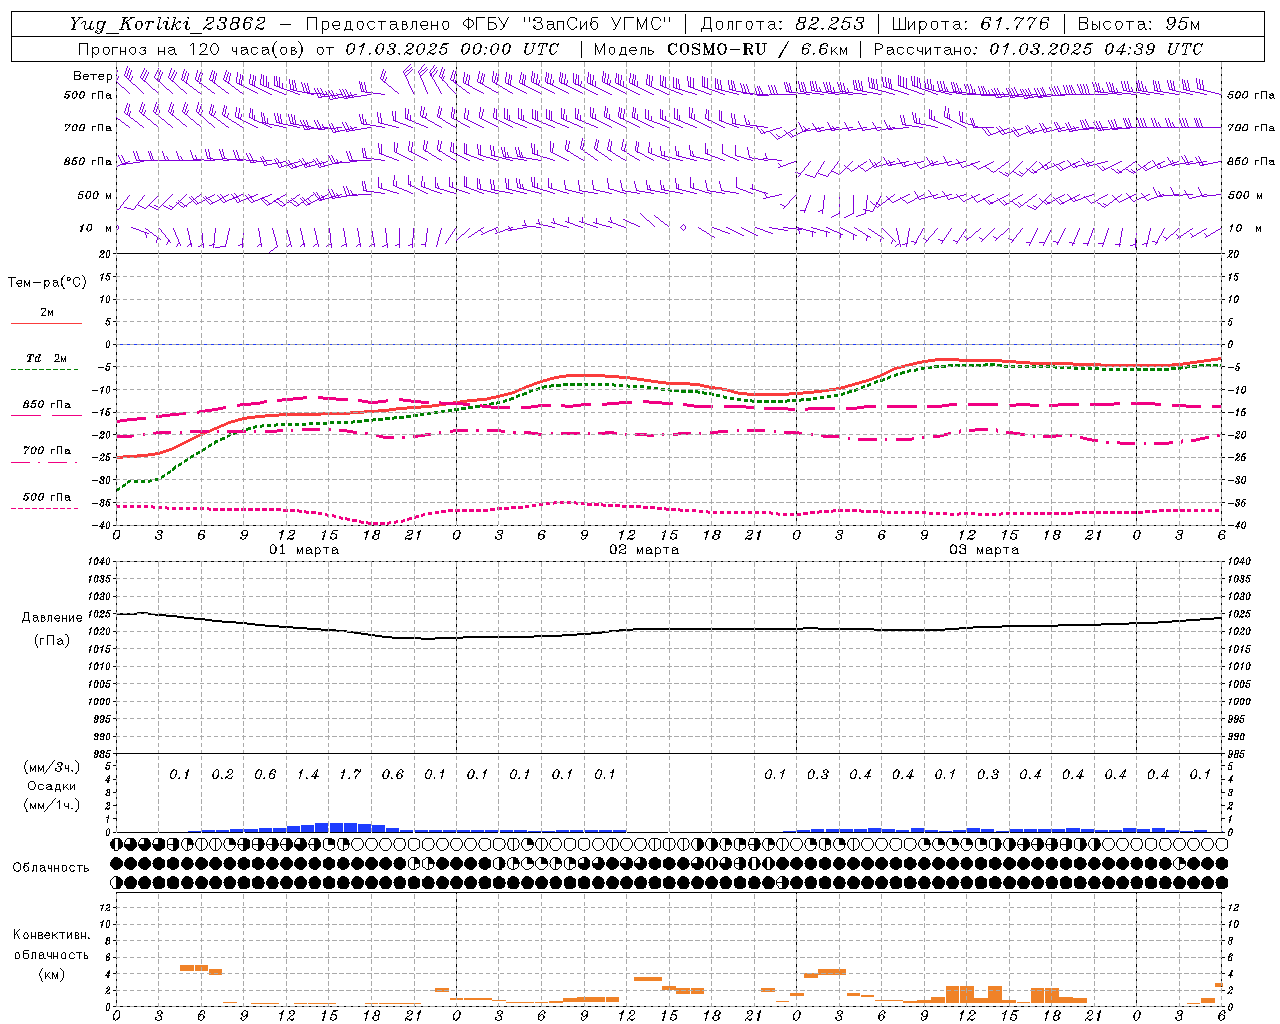Image resolution: width=1280 pixels, height=1024 pixels.
Task: Click the Осадки precipitation label
Action: tap(51, 786)
